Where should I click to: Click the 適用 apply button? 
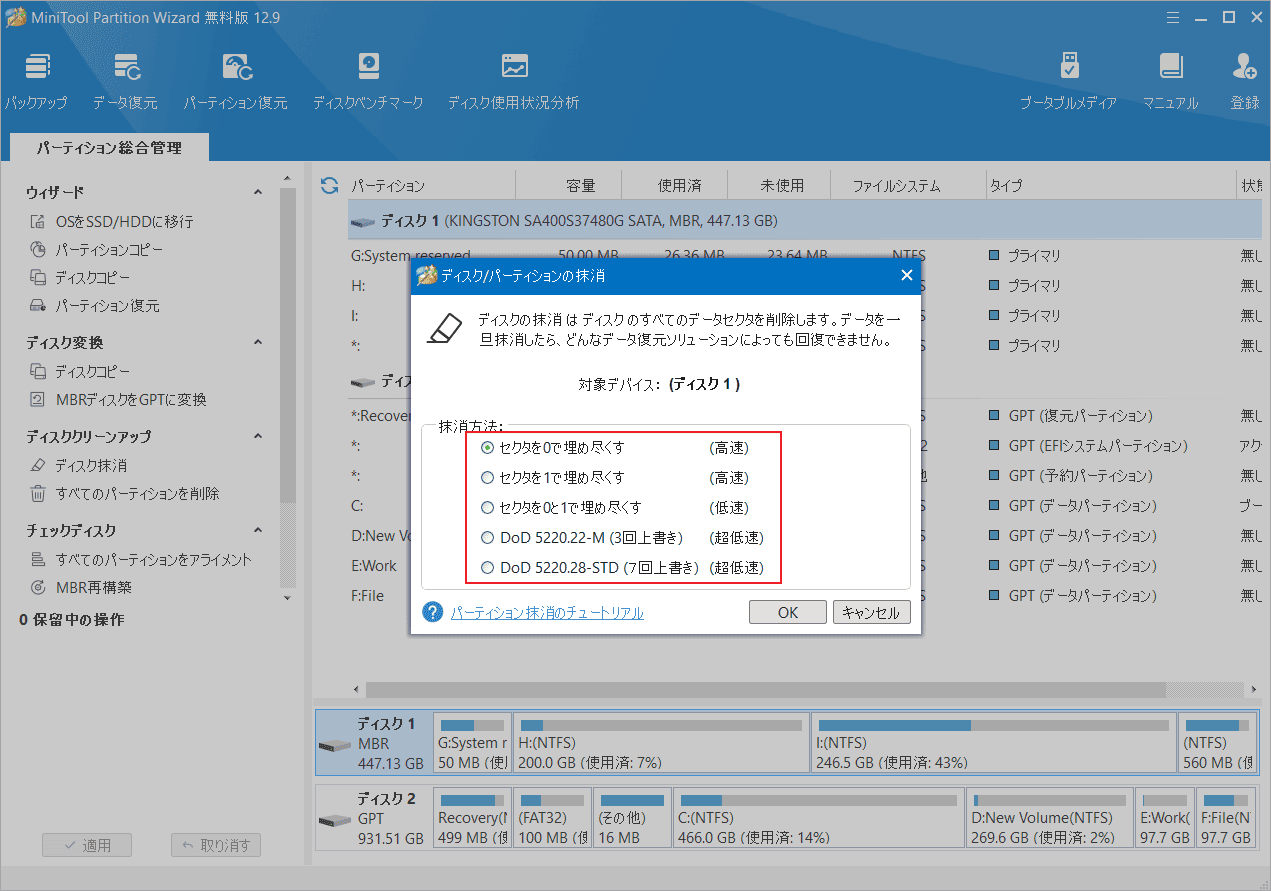tap(87, 845)
